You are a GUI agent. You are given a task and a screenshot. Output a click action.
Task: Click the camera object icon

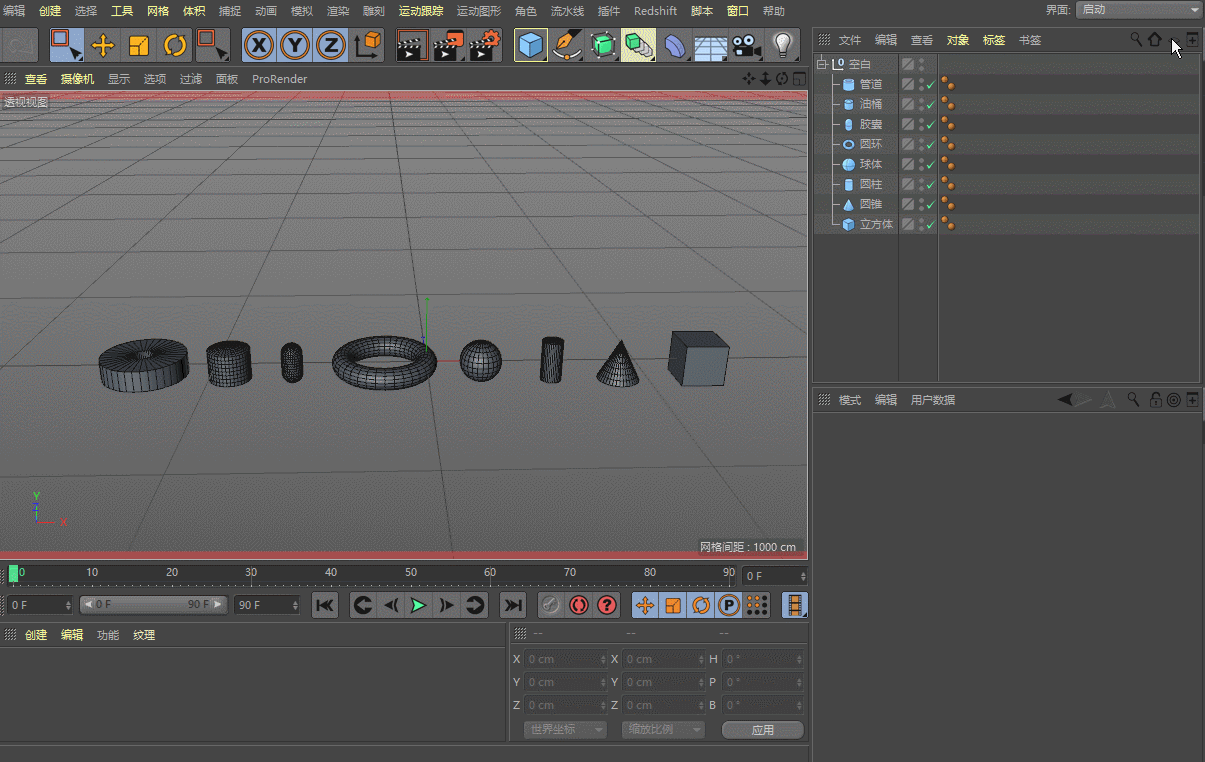coord(745,45)
